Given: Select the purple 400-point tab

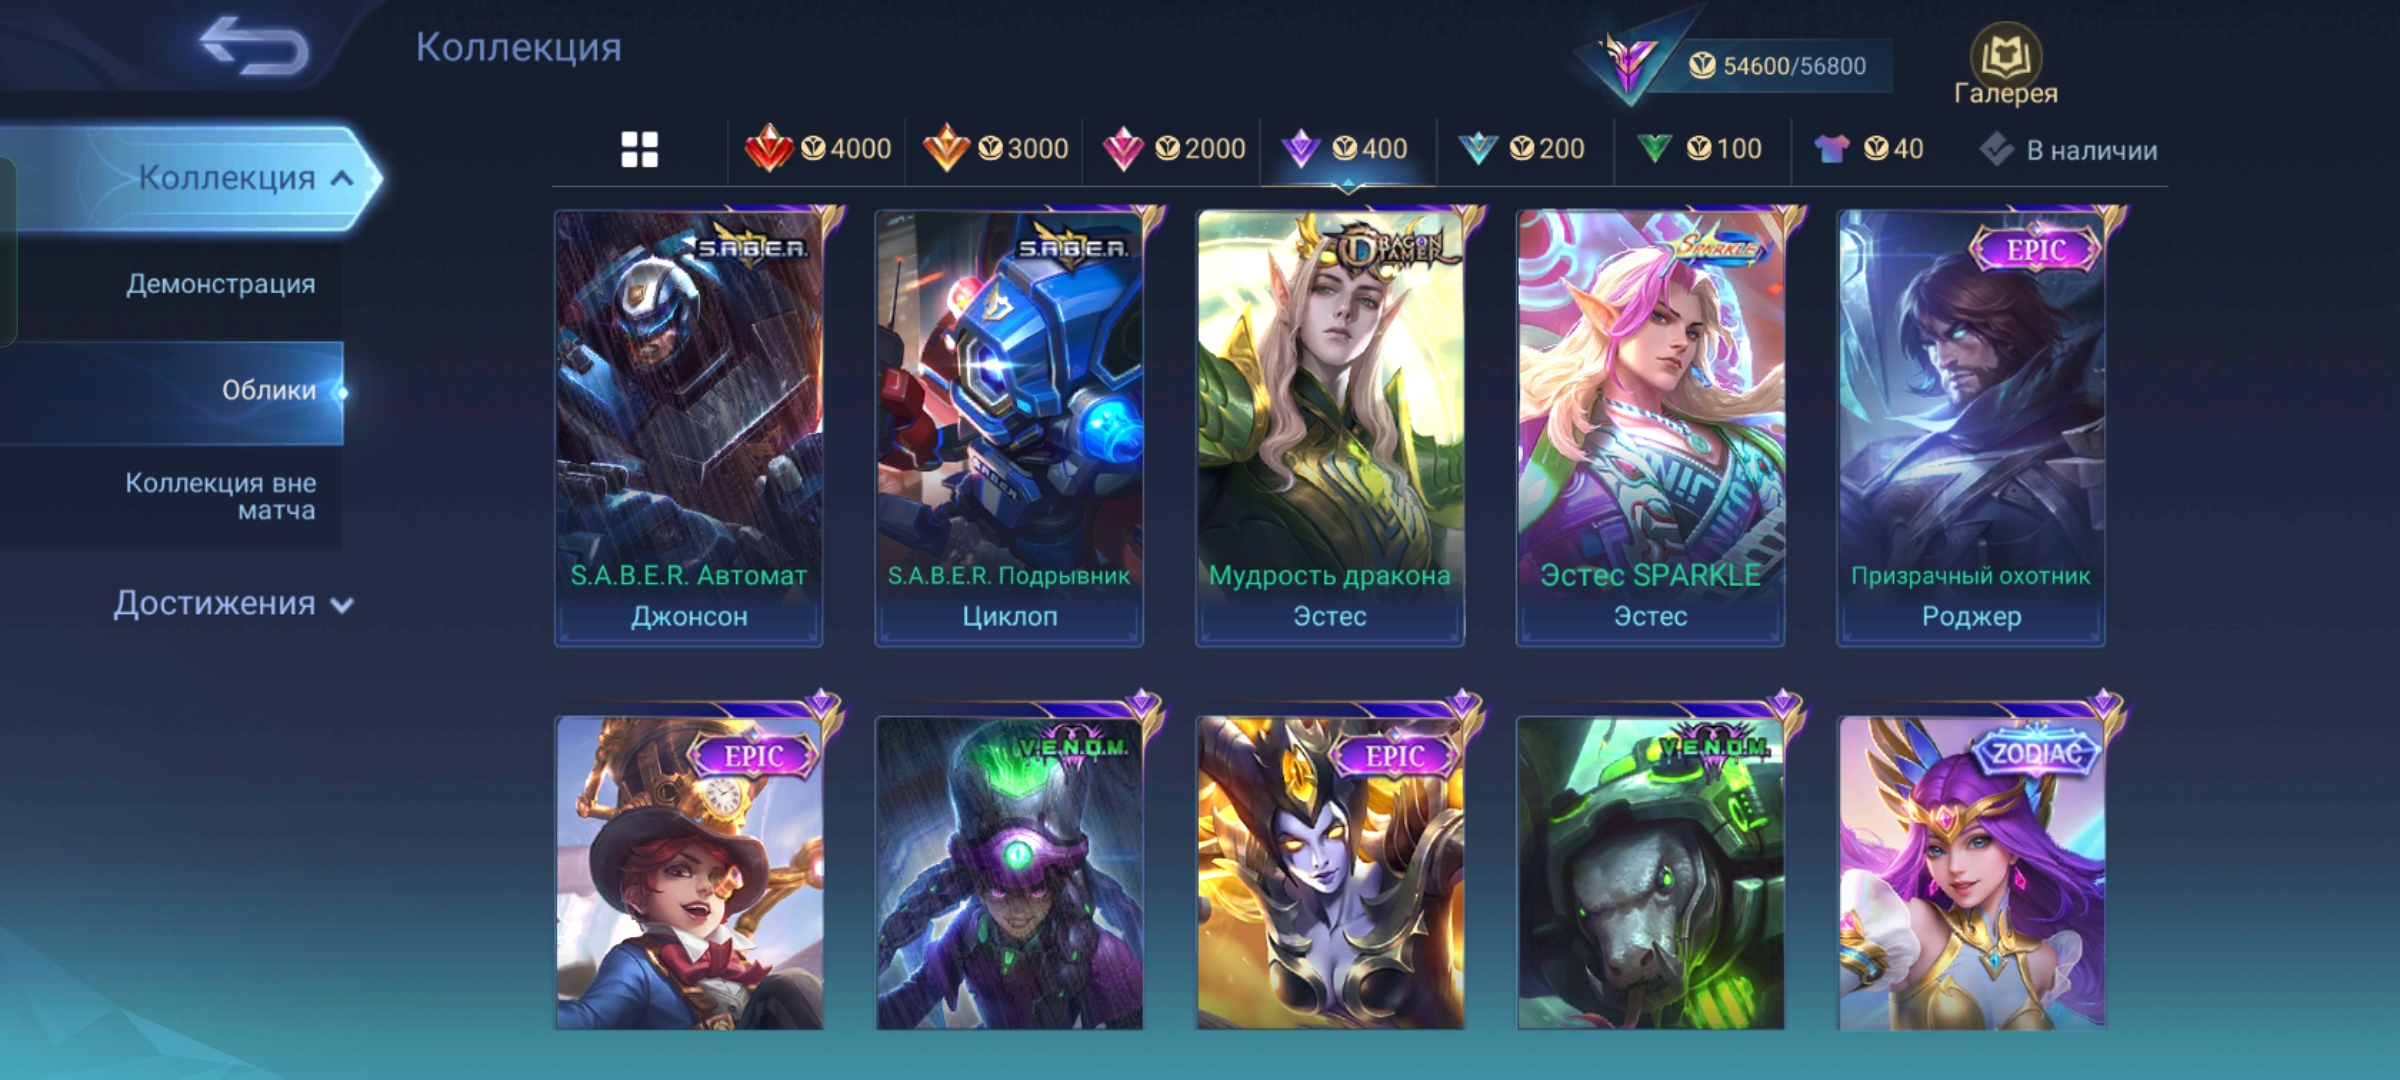Looking at the screenshot, I should click(1346, 149).
